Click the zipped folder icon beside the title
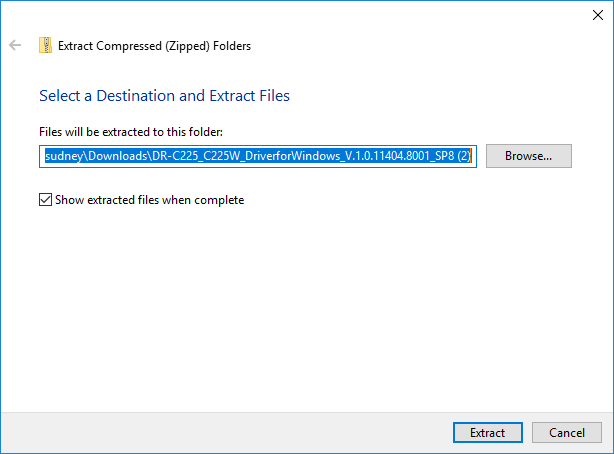Image resolution: width=614 pixels, height=454 pixels. [x=45, y=45]
